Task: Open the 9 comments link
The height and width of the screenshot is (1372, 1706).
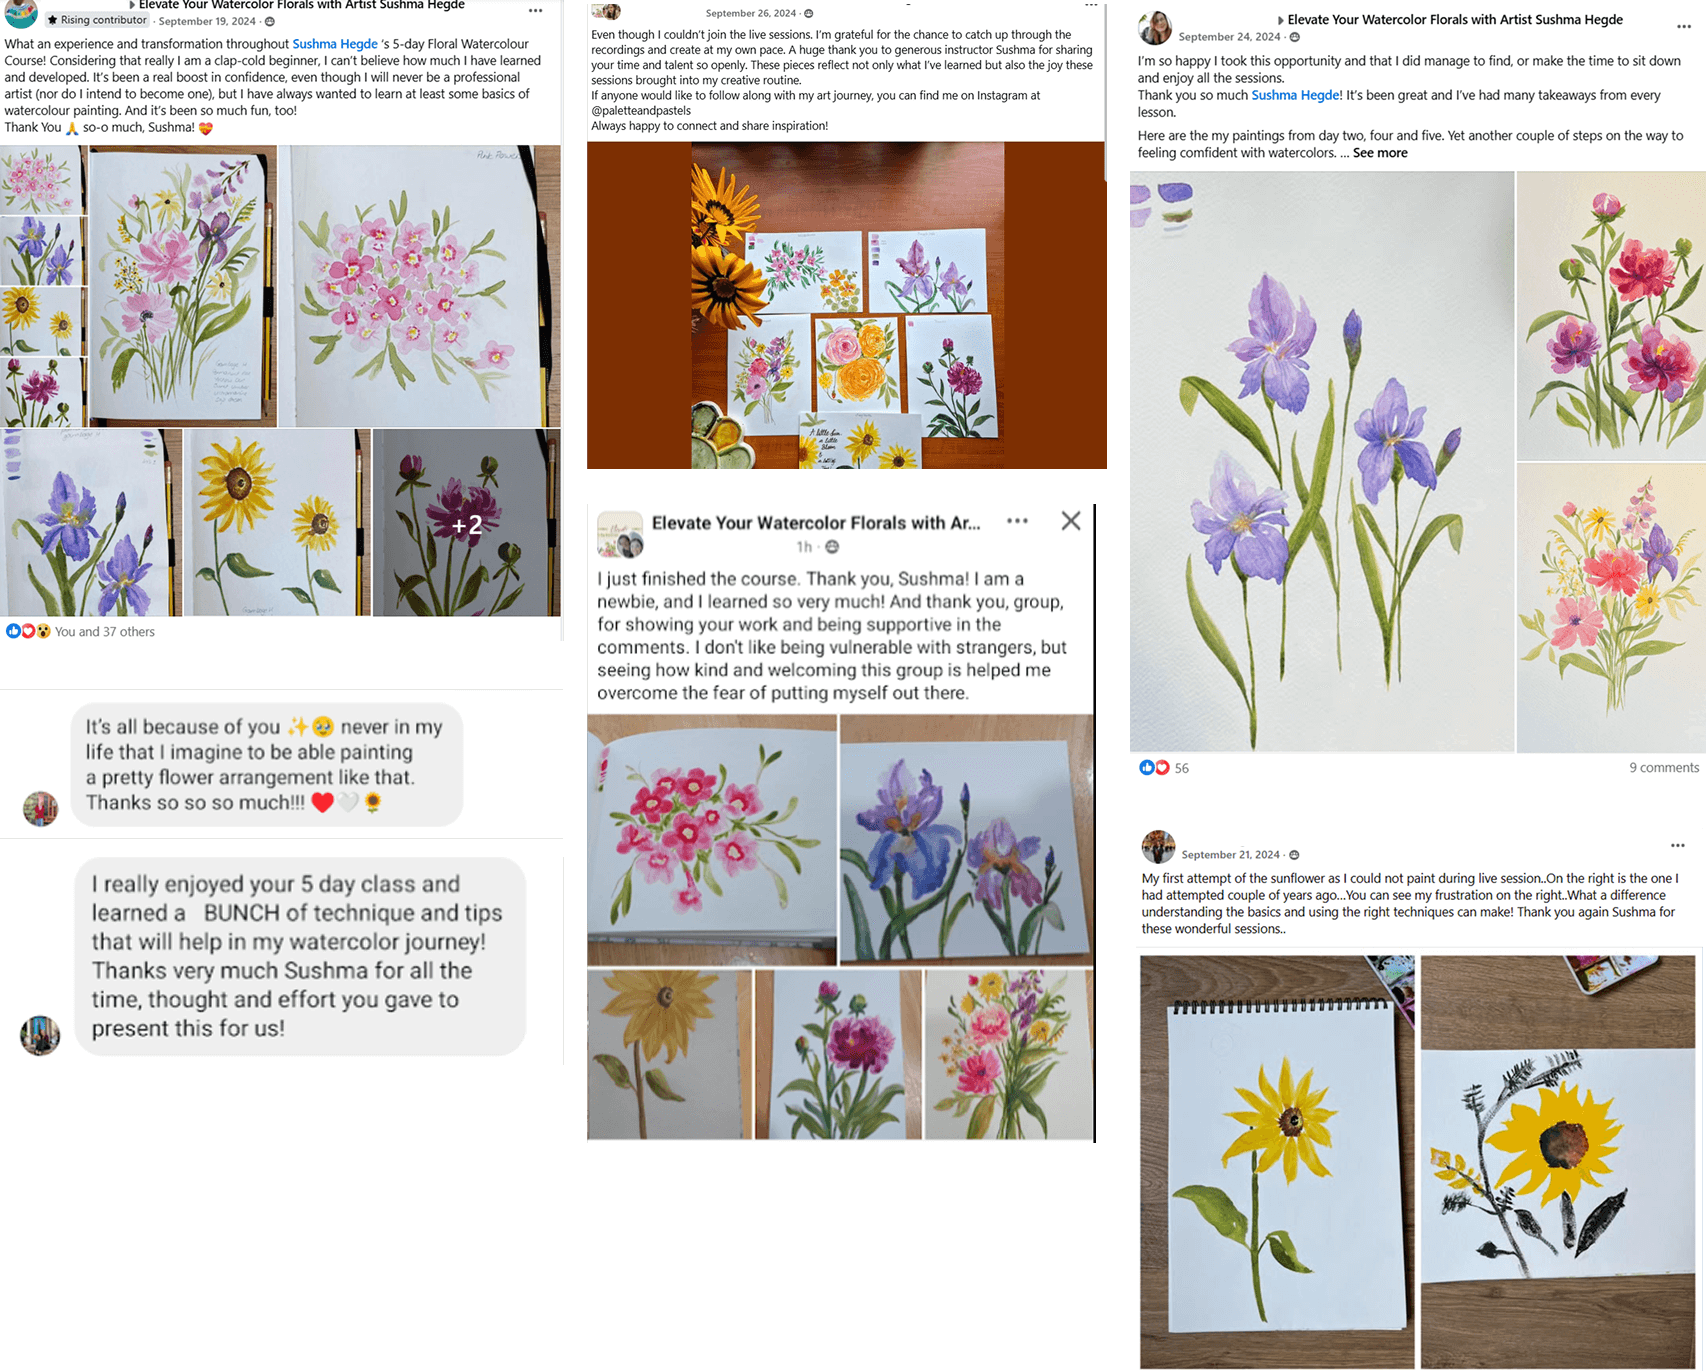Action: (x=1664, y=768)
